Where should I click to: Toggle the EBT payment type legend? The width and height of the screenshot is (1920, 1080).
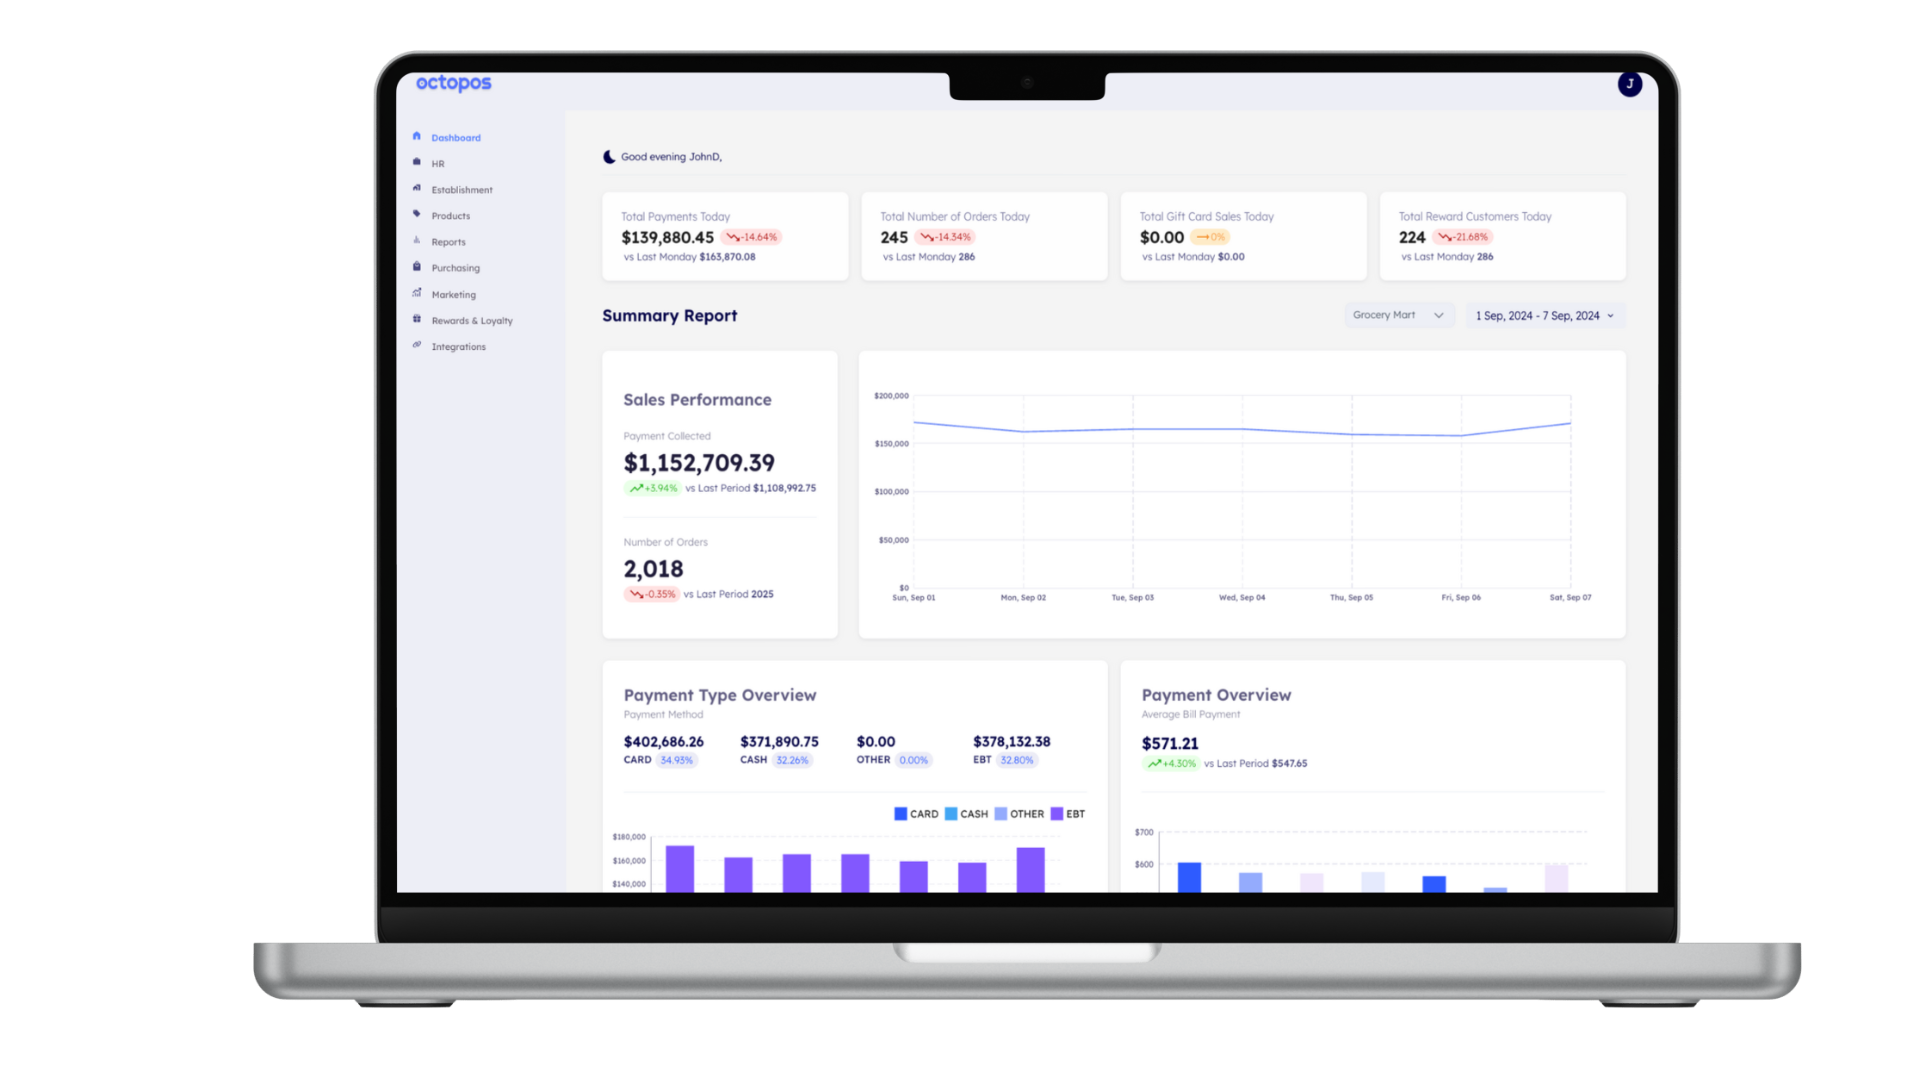(x=1072, y=812)
